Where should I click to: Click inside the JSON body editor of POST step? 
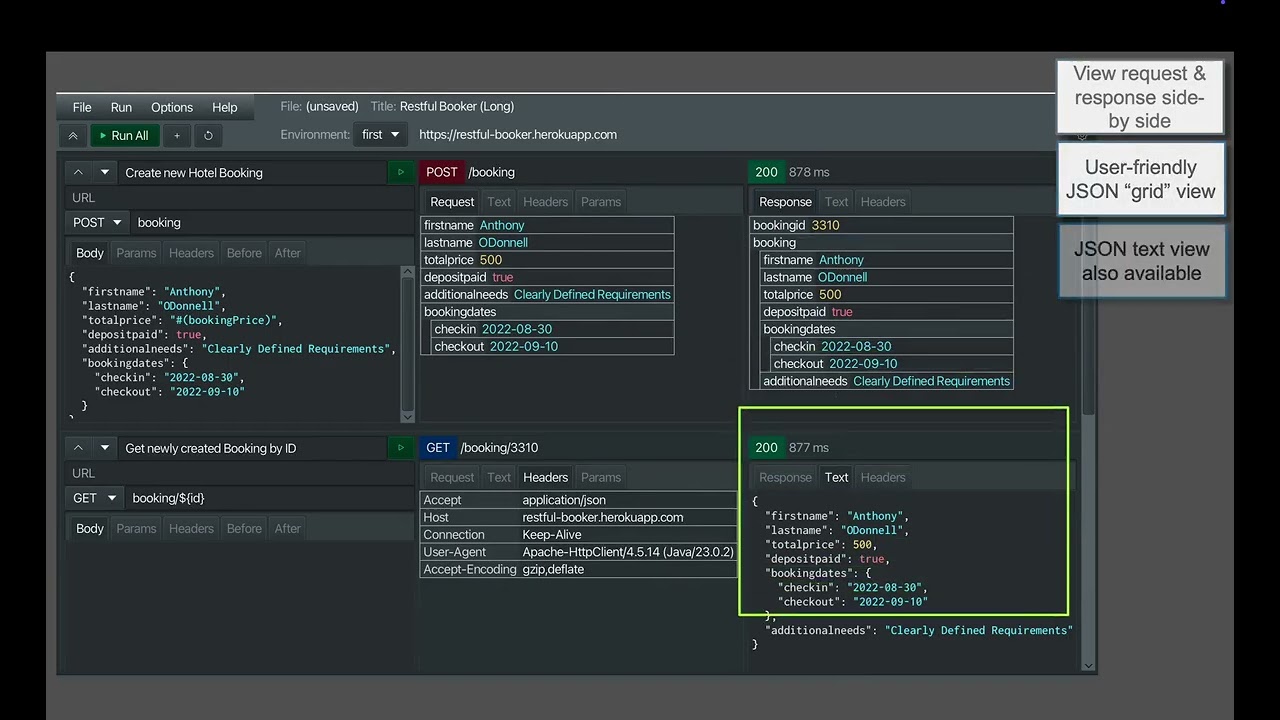(233, 343)
